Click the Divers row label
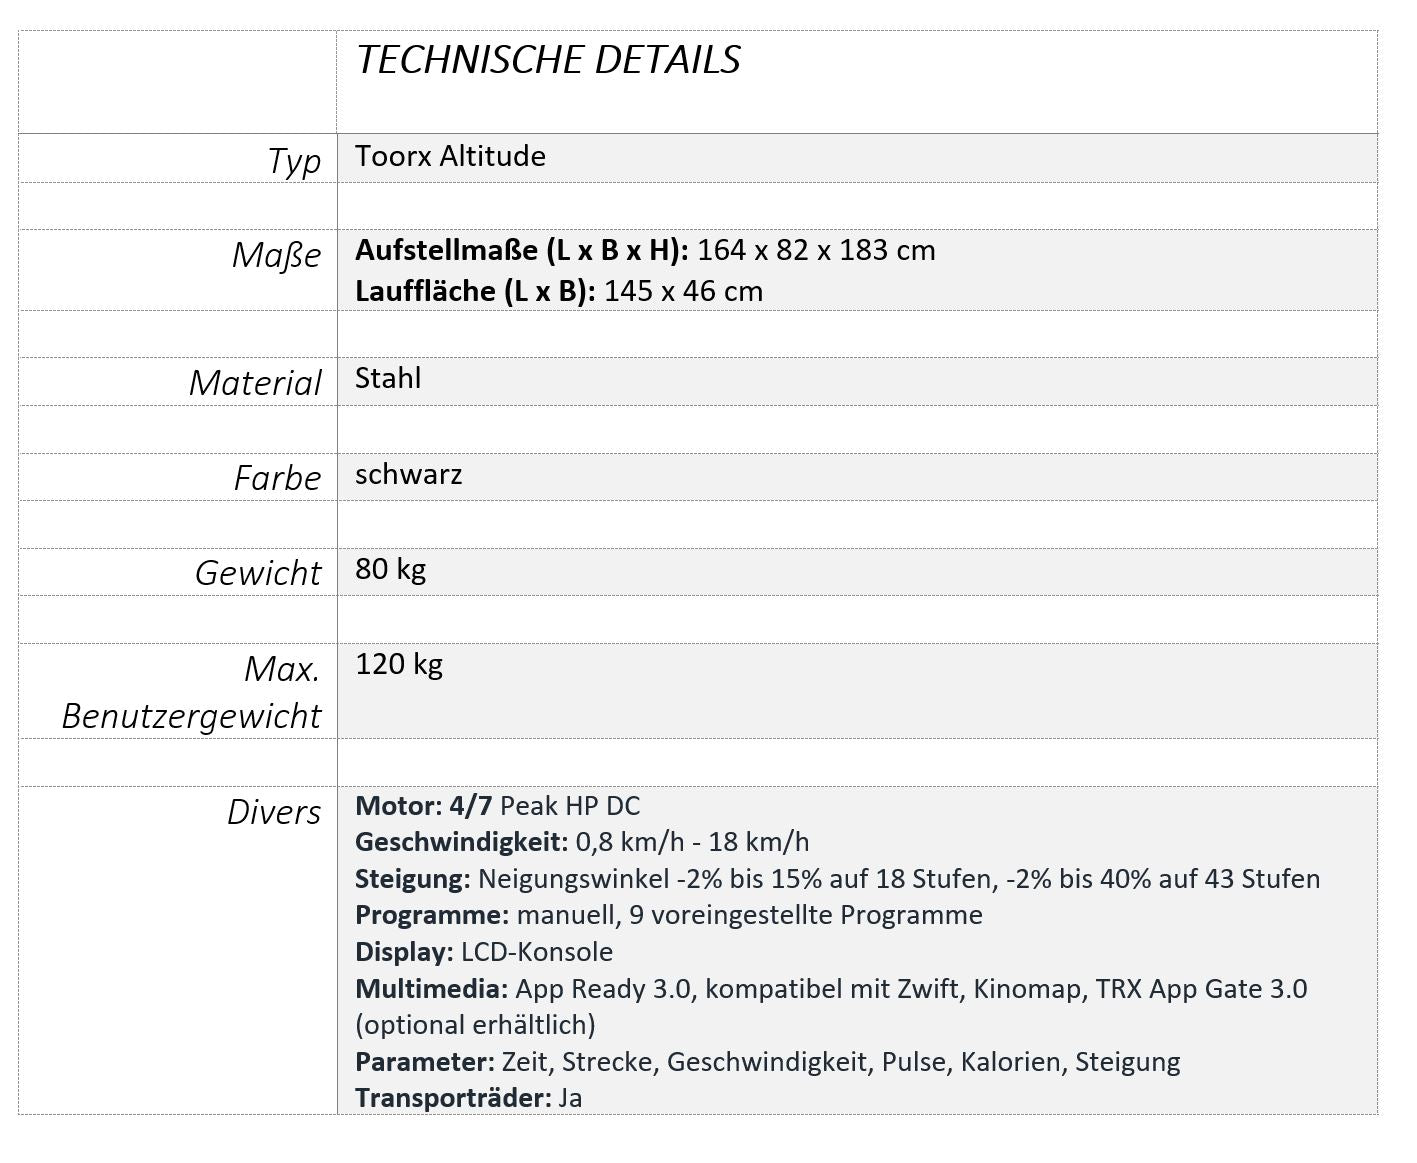Screen dimensions: 1417x1163 click(x=273, y=812)
